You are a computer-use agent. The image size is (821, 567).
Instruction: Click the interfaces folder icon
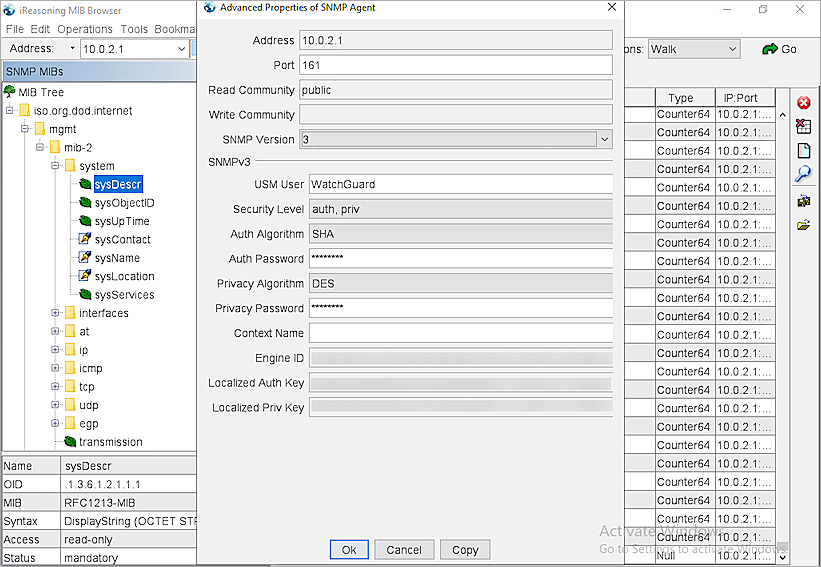[70, 313]
